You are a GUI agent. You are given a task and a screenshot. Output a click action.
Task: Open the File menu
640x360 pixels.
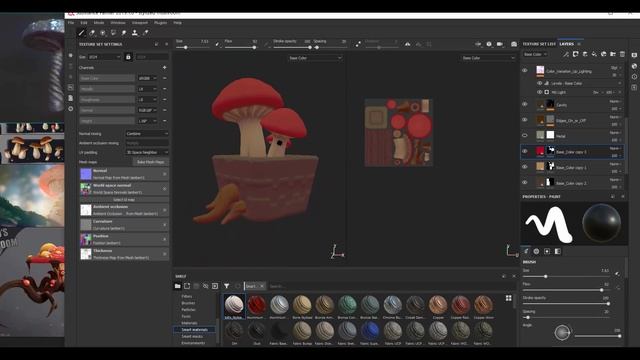pos(71,23)
